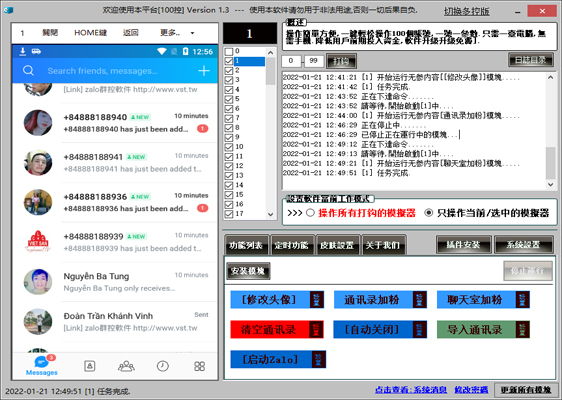Image resolution: width=562 pixels, height=400 pixels.
Task: Open settings icon beside 通讯录加粉 module
Action: pos(420,300)
